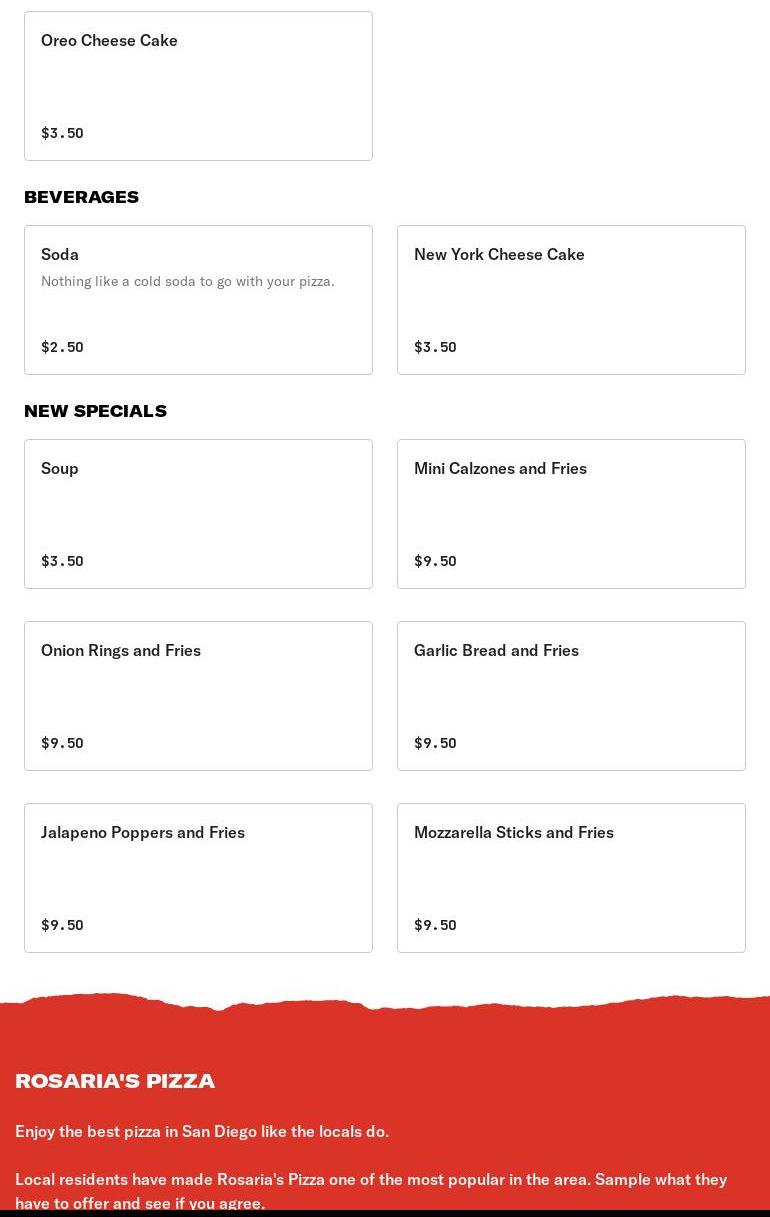Click the Oreo Cheese Cake $3.50 price

62,133
